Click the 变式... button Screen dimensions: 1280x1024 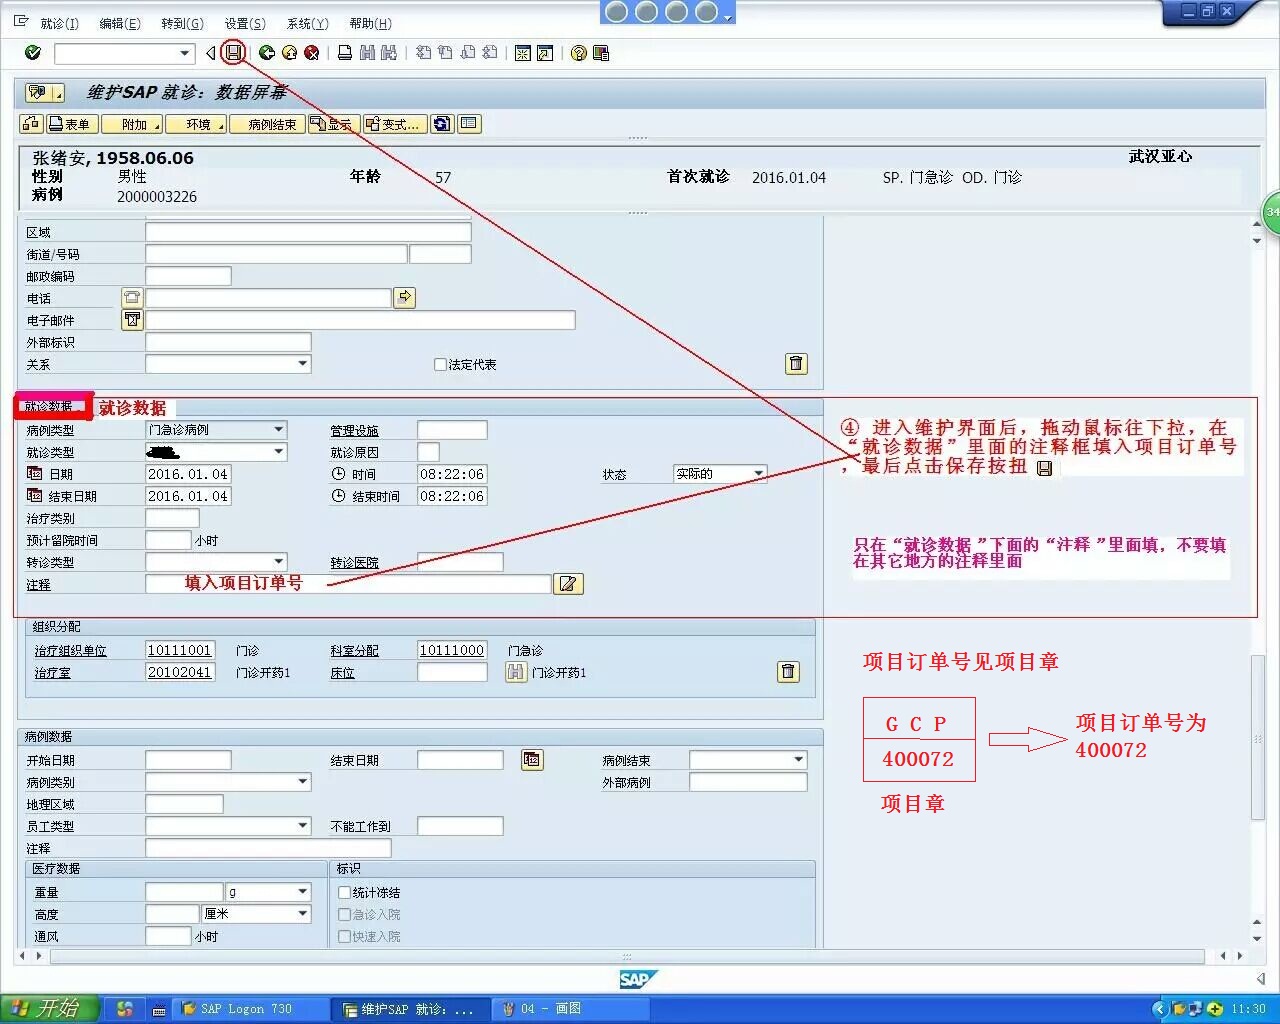pos(395,124)
